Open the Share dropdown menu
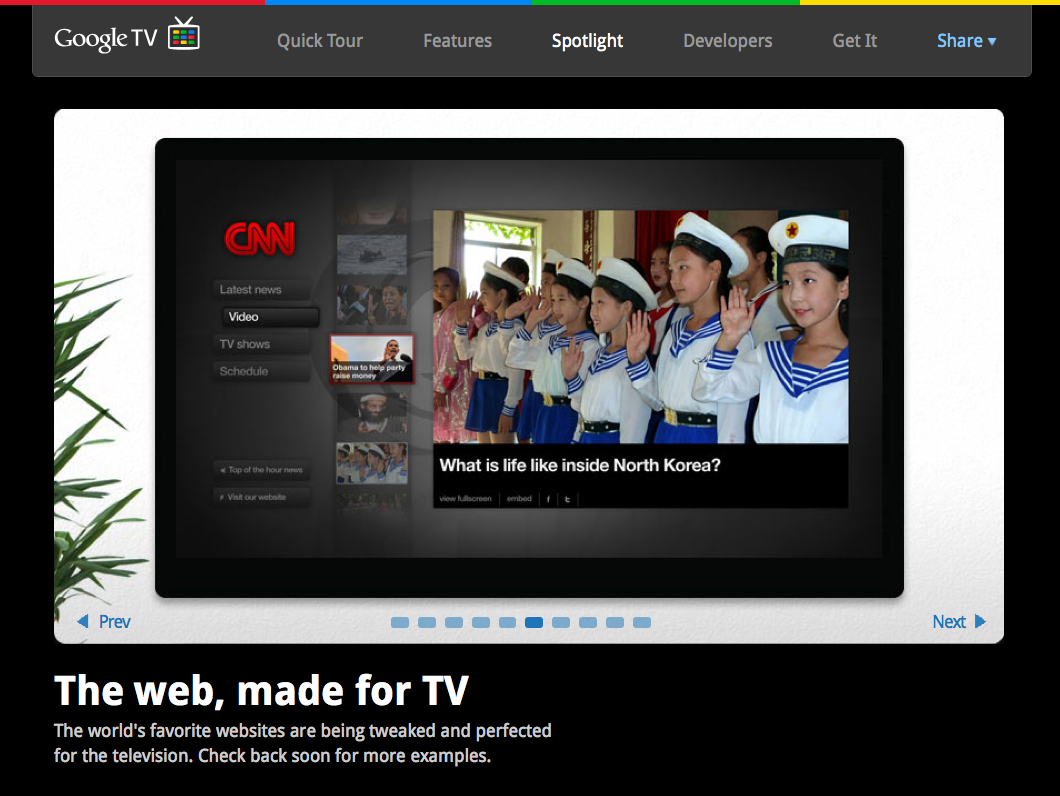The image size is (1060, 796). (966, 41)
